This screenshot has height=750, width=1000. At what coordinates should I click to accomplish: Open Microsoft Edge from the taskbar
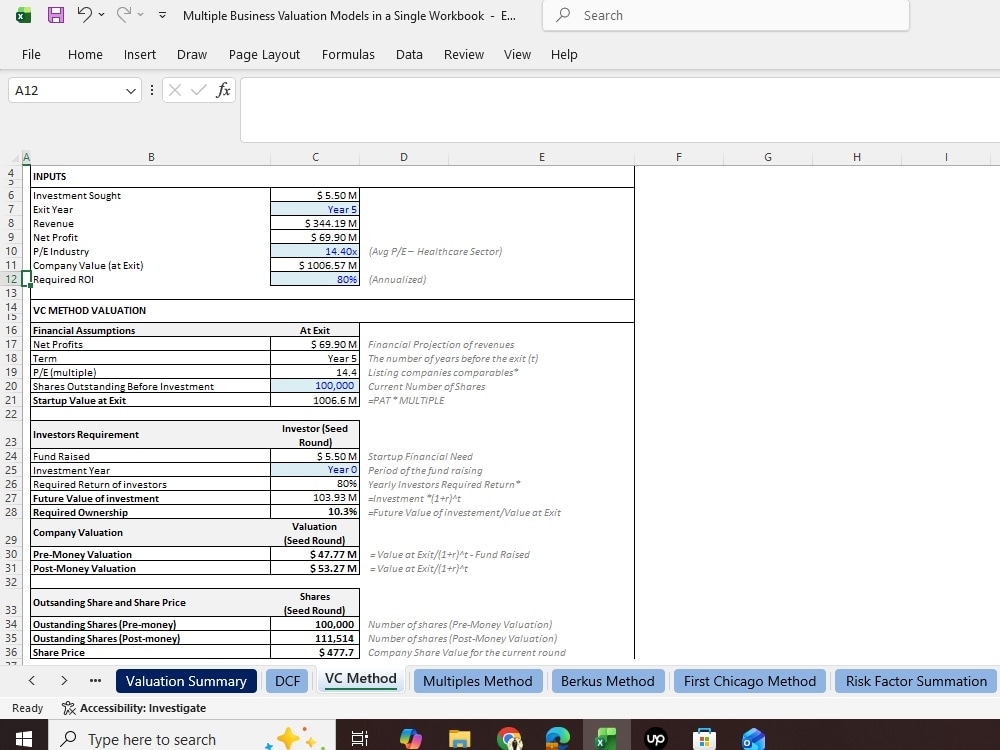pyautogui.click(x=557, y=739)
